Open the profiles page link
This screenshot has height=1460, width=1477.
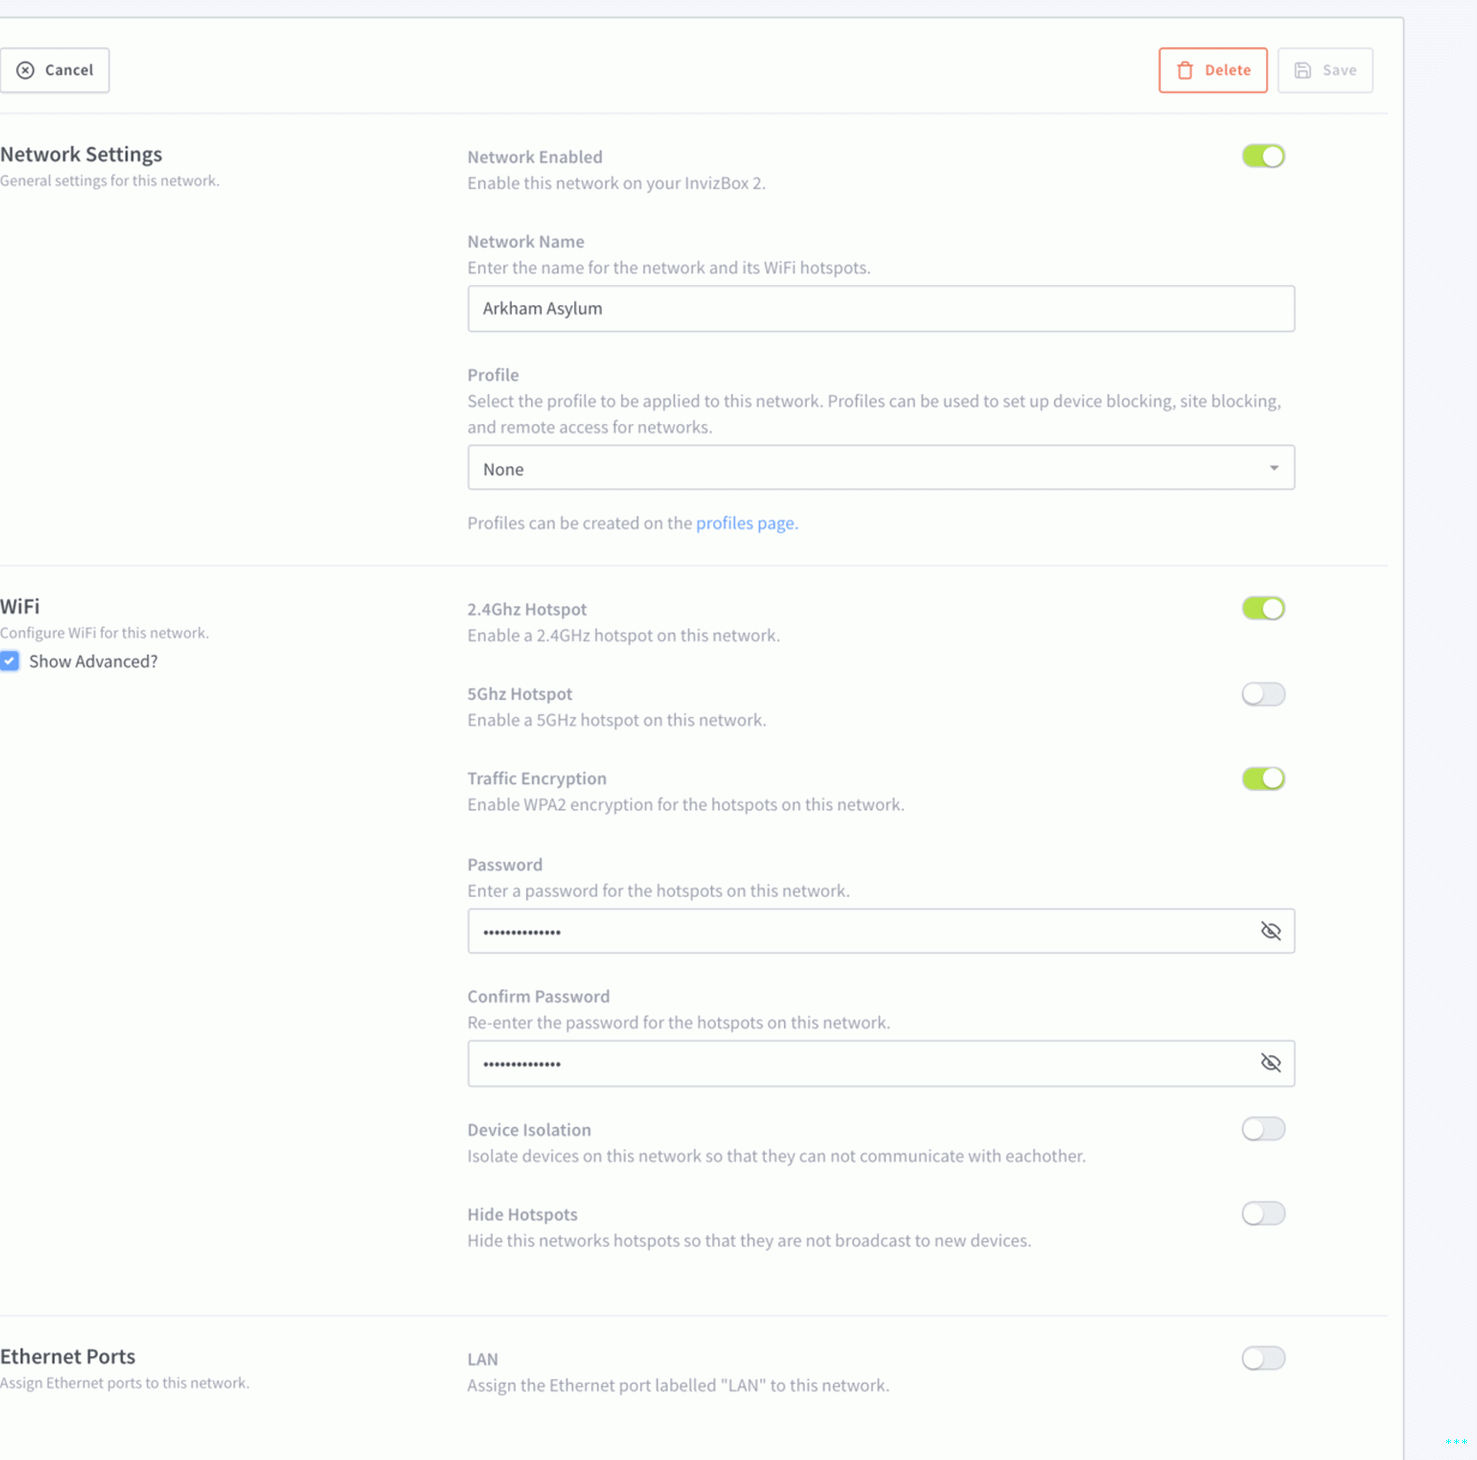746,523
